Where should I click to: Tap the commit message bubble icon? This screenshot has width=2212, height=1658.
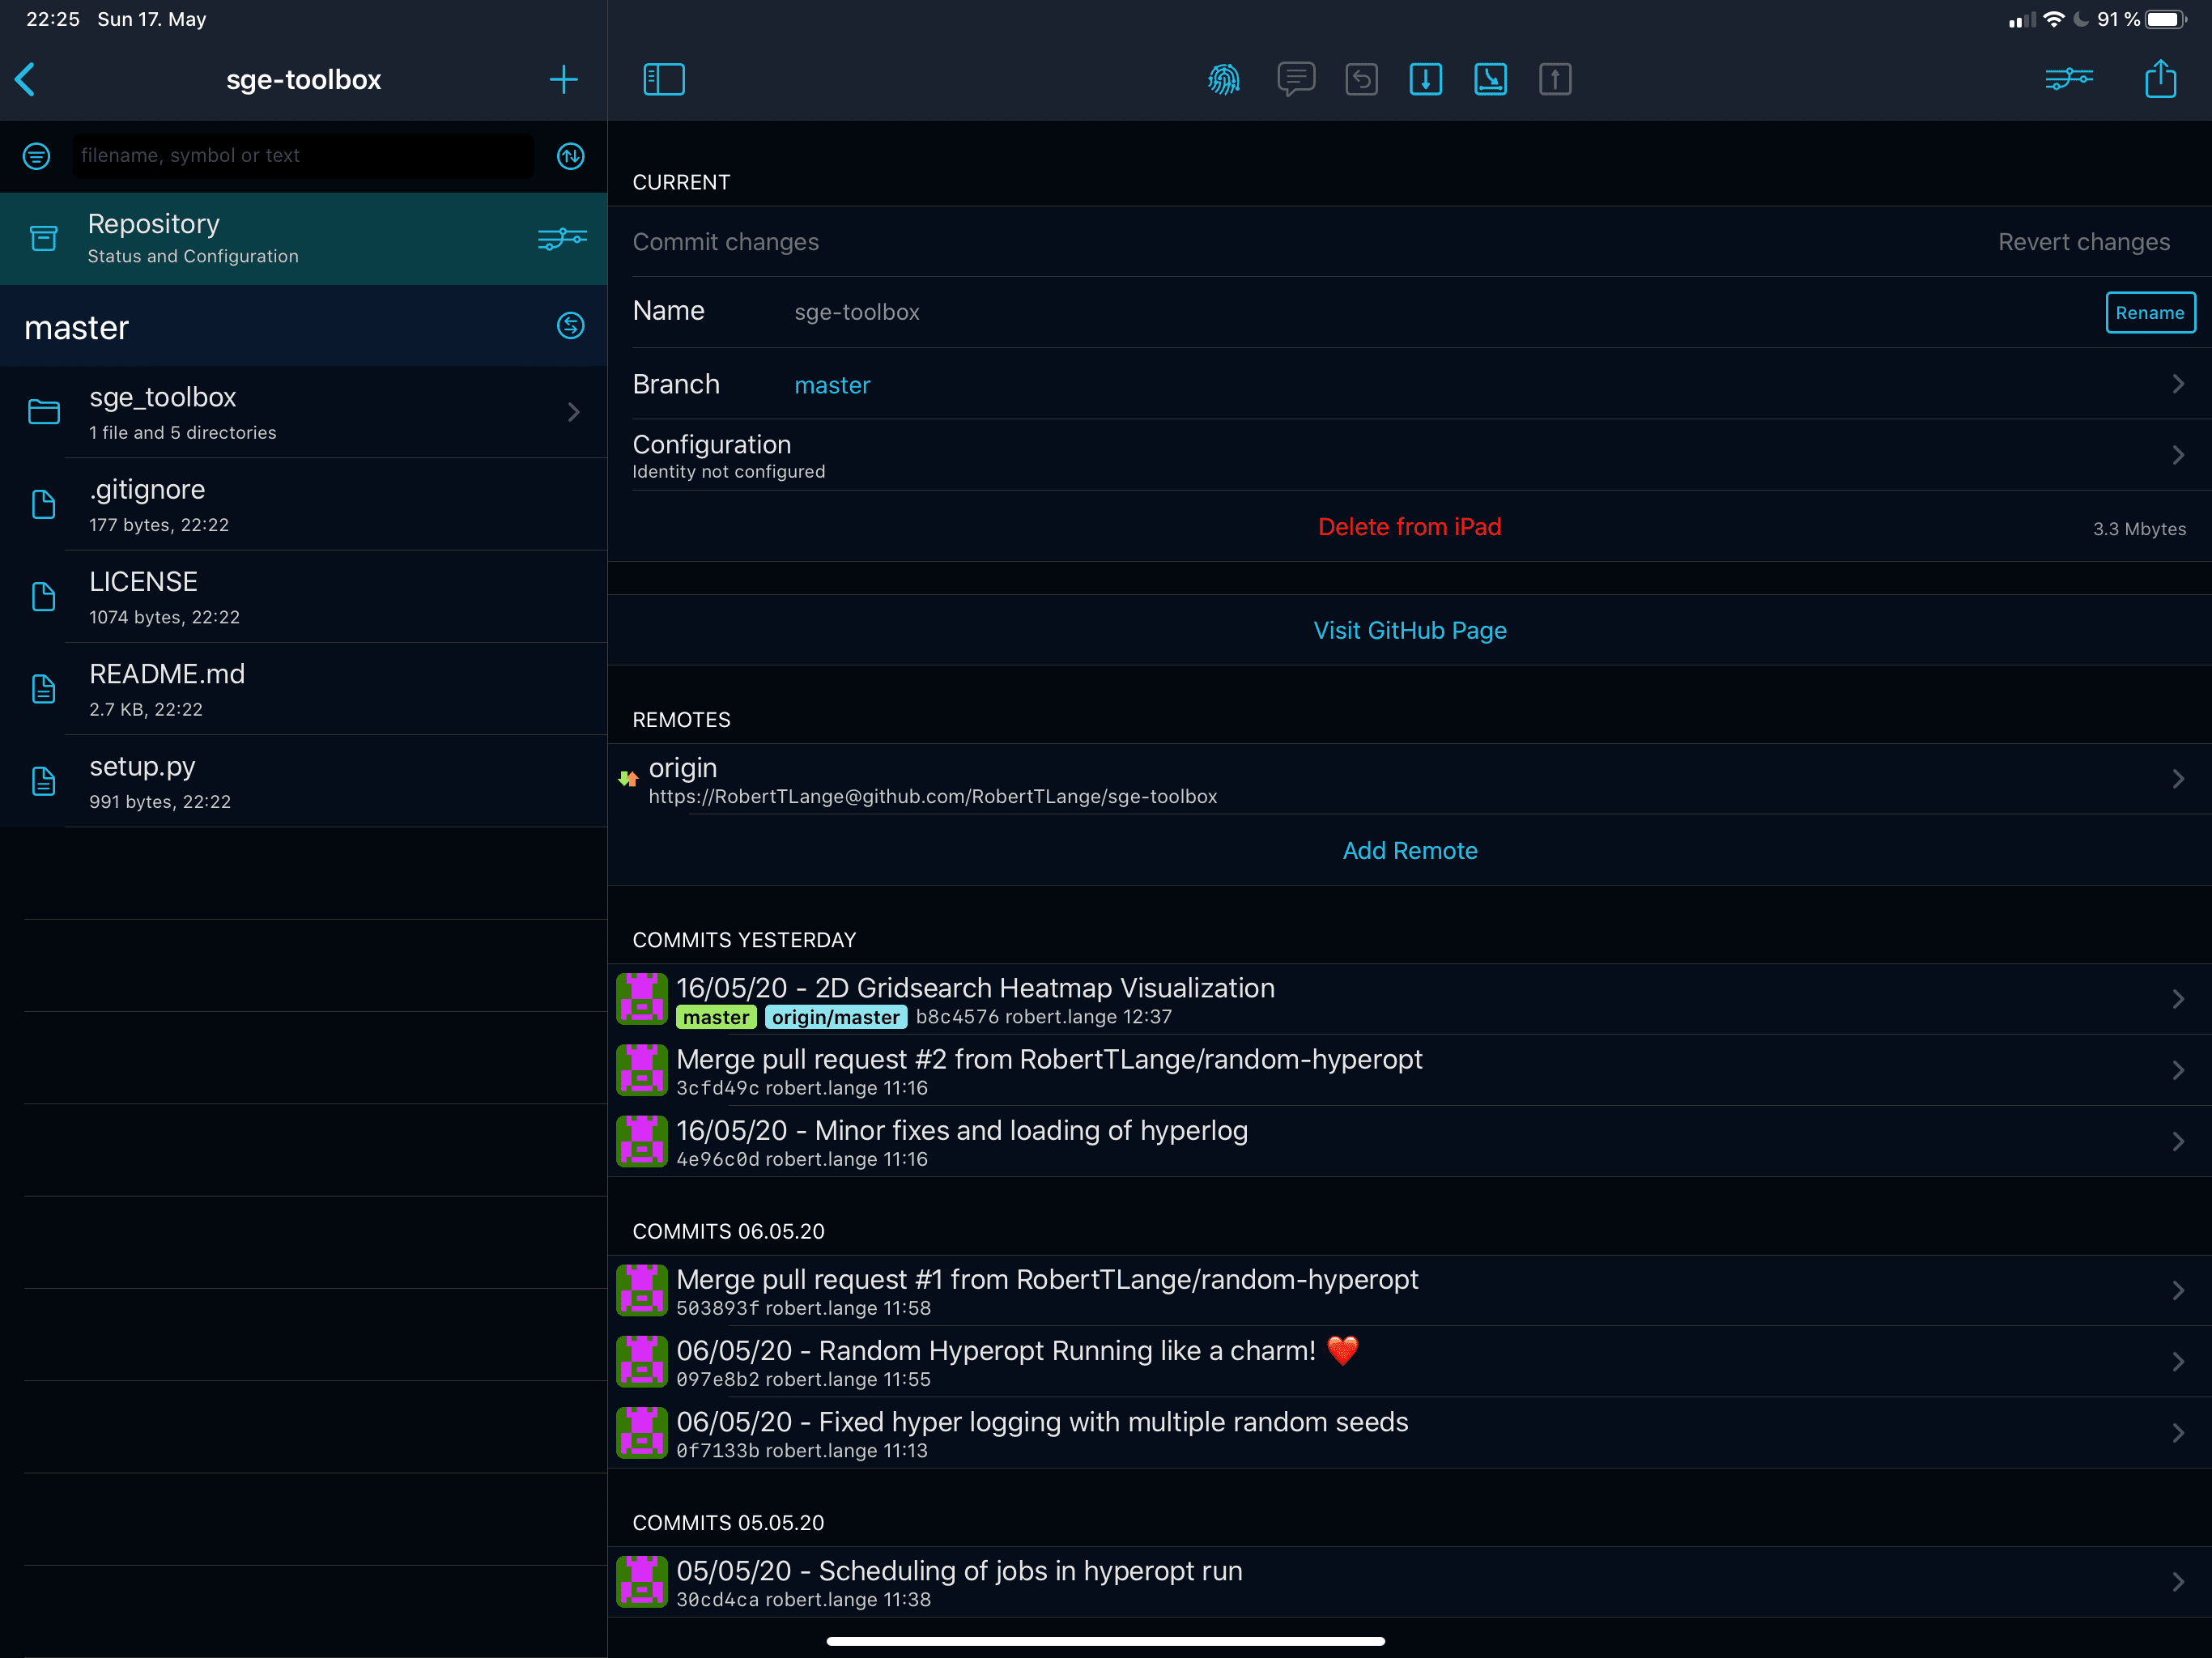(1296, 79)
